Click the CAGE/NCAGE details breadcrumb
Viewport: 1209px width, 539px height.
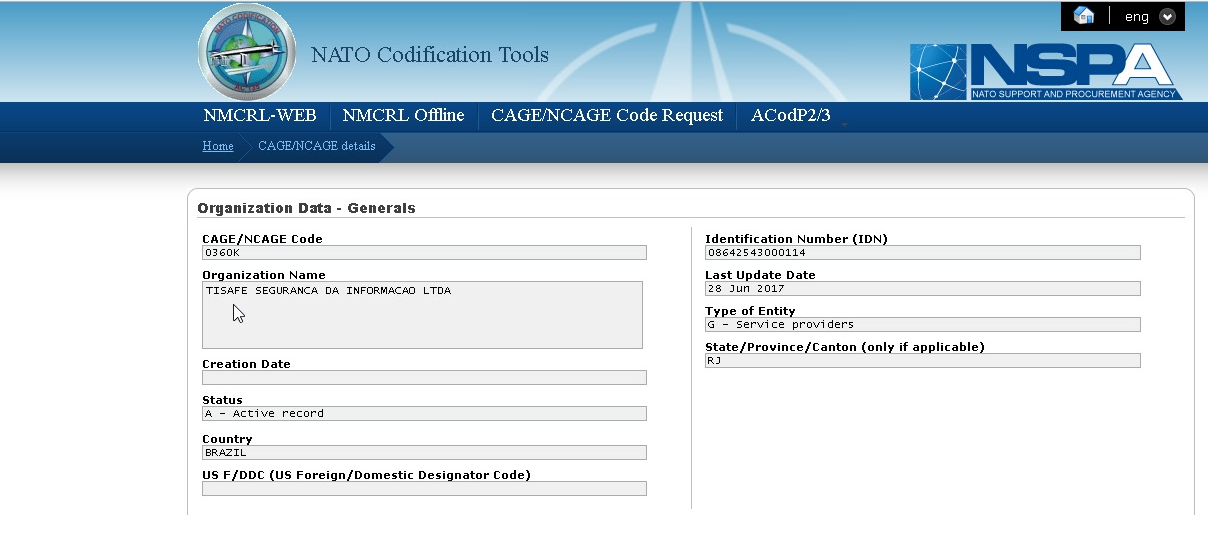click(317, 146)
